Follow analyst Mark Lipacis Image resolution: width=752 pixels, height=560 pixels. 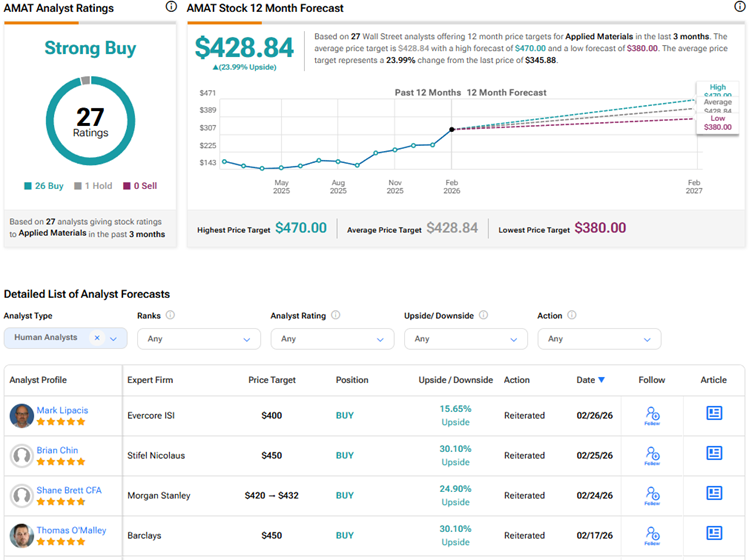tap(652, 414)
